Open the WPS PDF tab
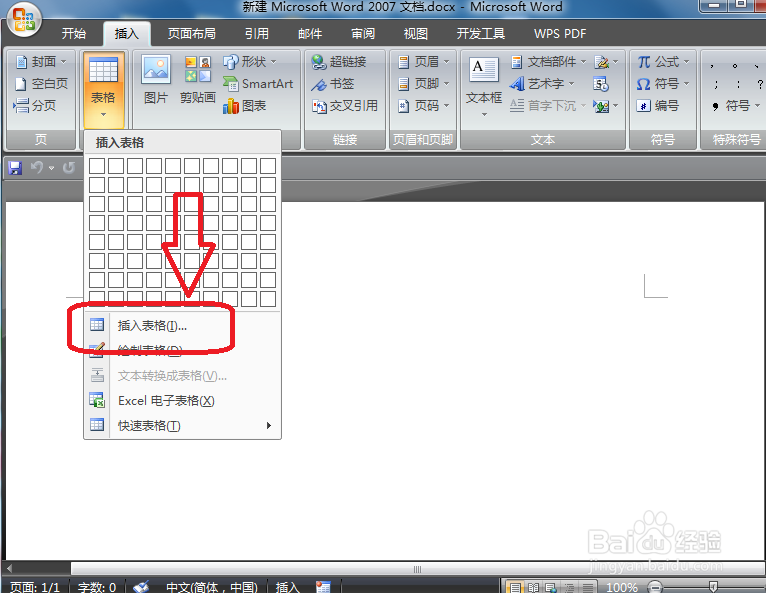This screenshot has height=593, width=766. 560,34
